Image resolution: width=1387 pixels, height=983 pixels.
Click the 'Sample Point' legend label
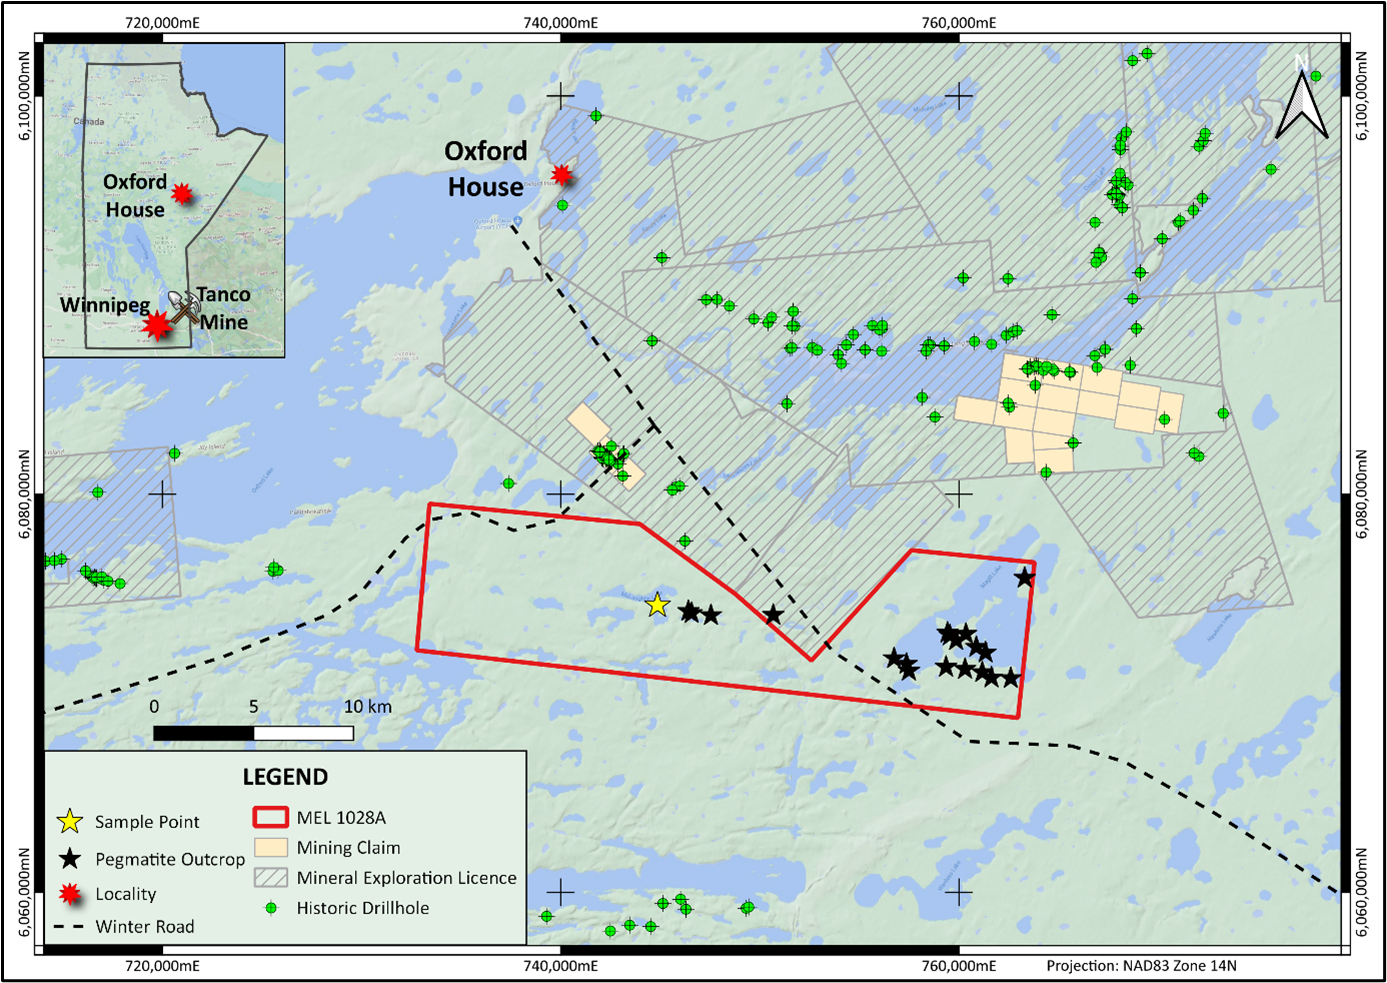pyautogui.click(x=147, y=822)
